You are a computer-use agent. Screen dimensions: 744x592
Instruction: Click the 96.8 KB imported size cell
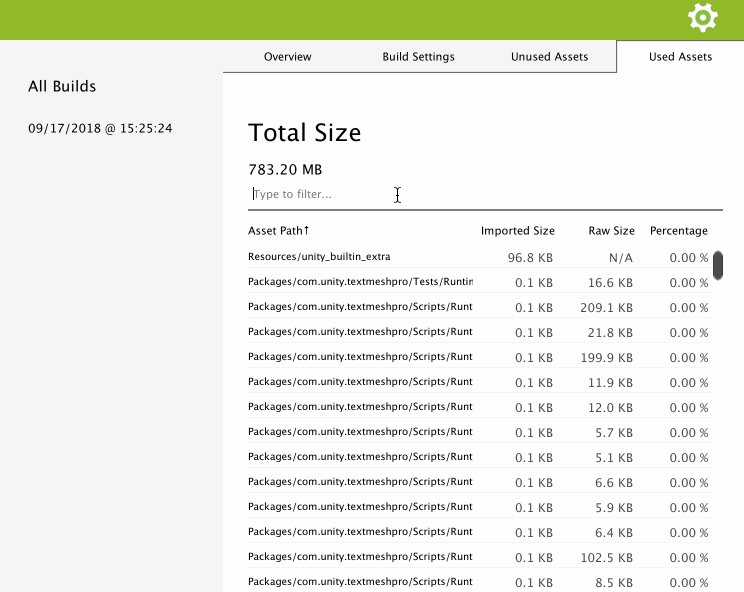click(530, 258)
